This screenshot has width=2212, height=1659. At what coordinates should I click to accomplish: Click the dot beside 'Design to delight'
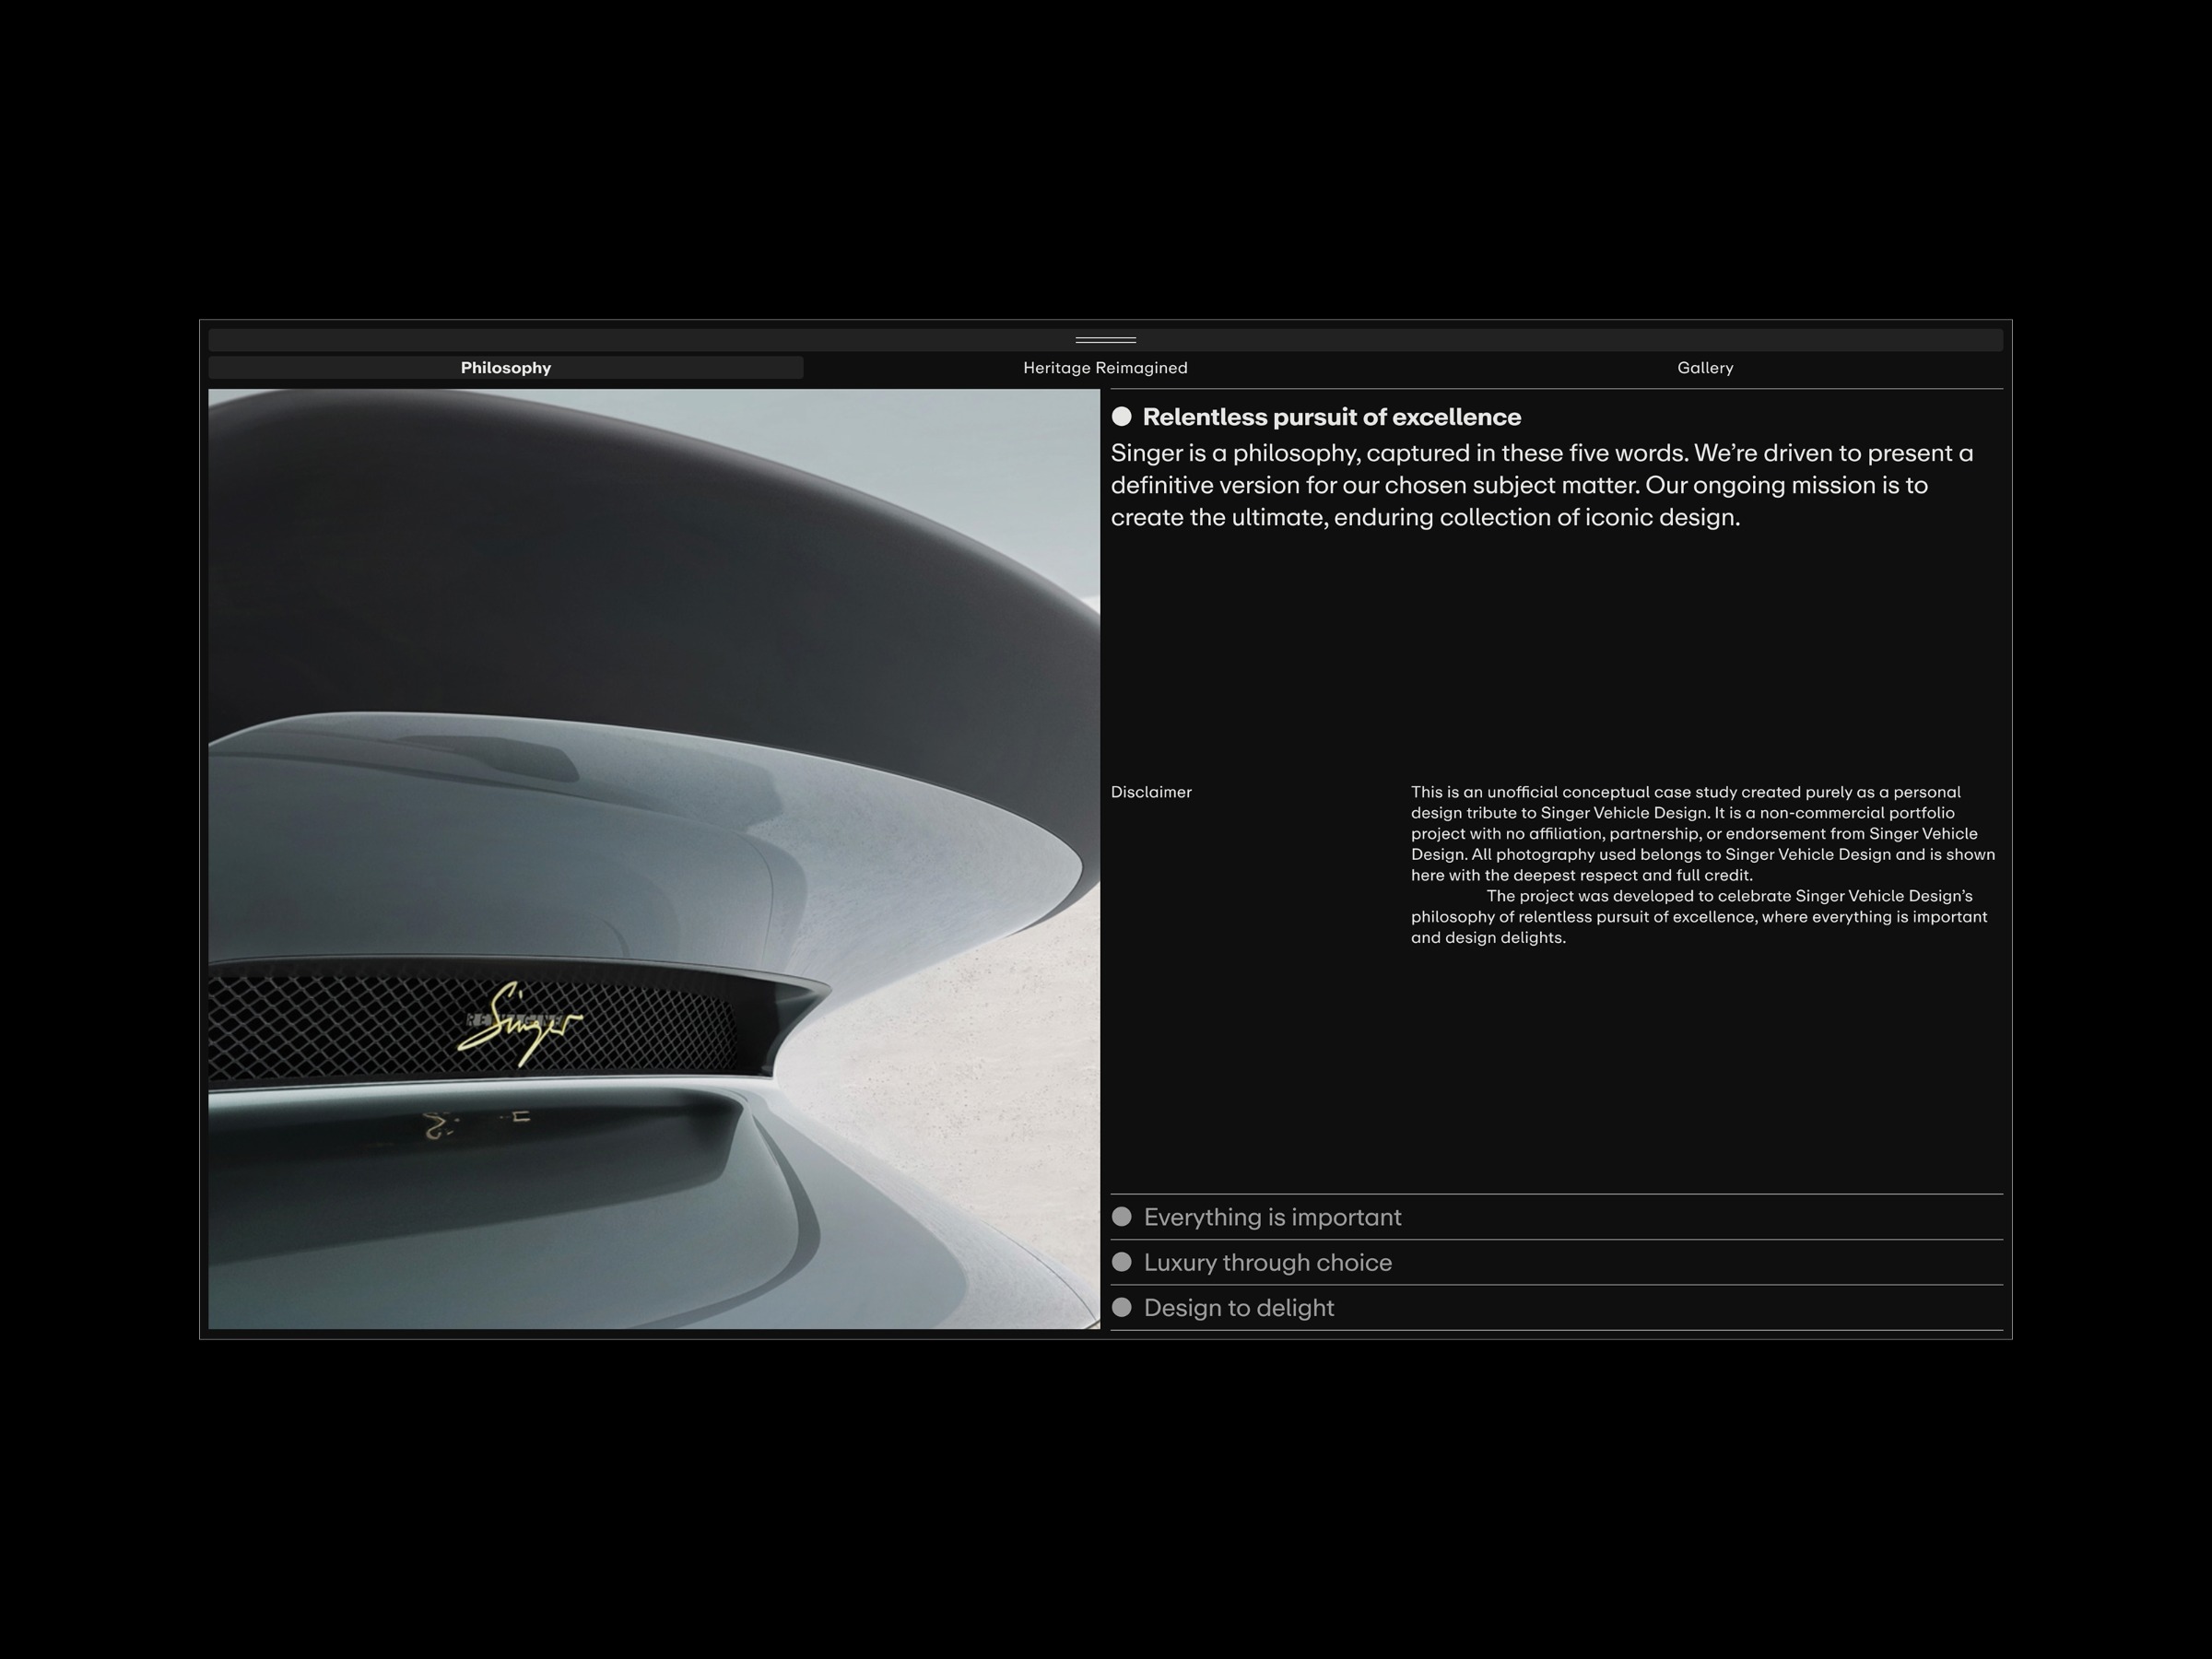(1122, 1308)
